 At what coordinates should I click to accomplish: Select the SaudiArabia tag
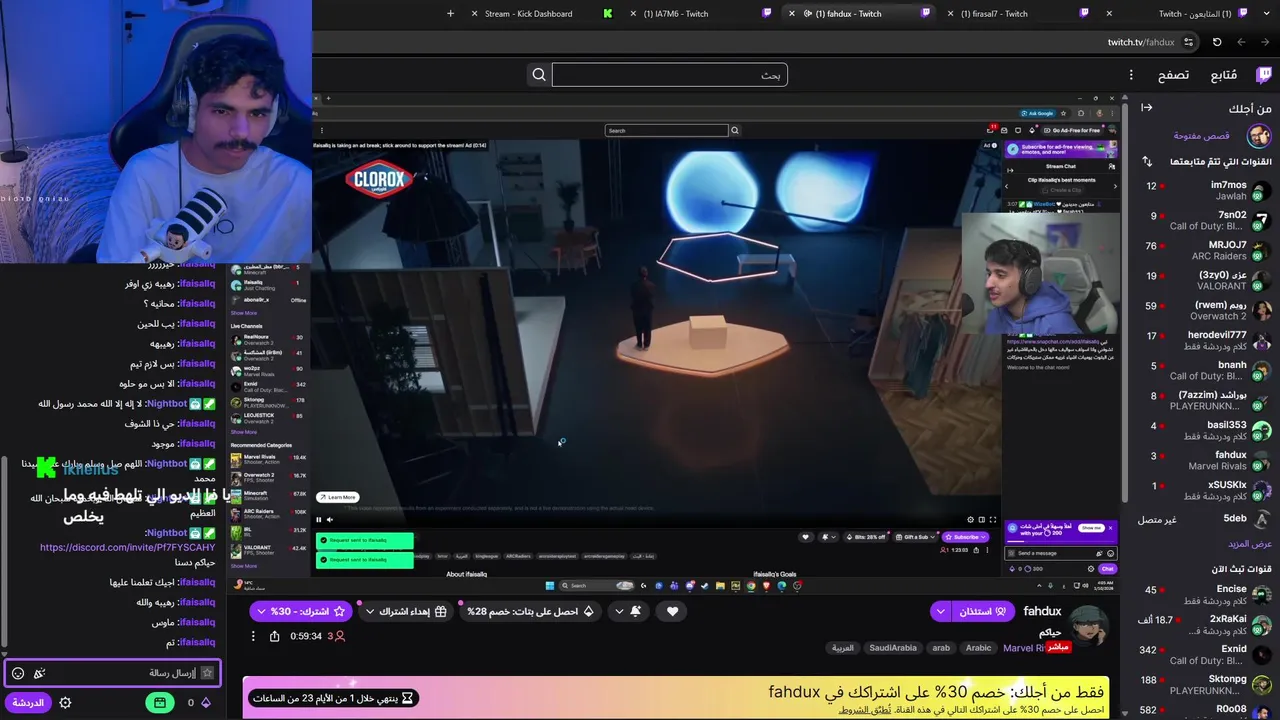coord(893,648)
